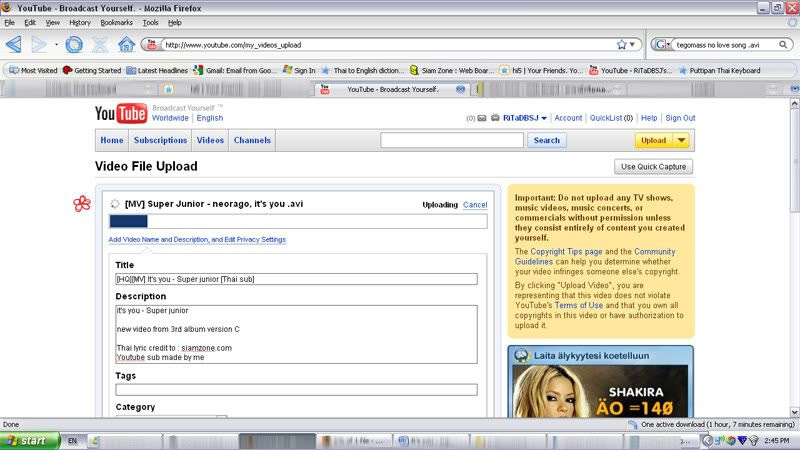This screenshot has width=800, height=450.
Task: Open the Latest Headlines feed bookmark
Action: (157, 70)
